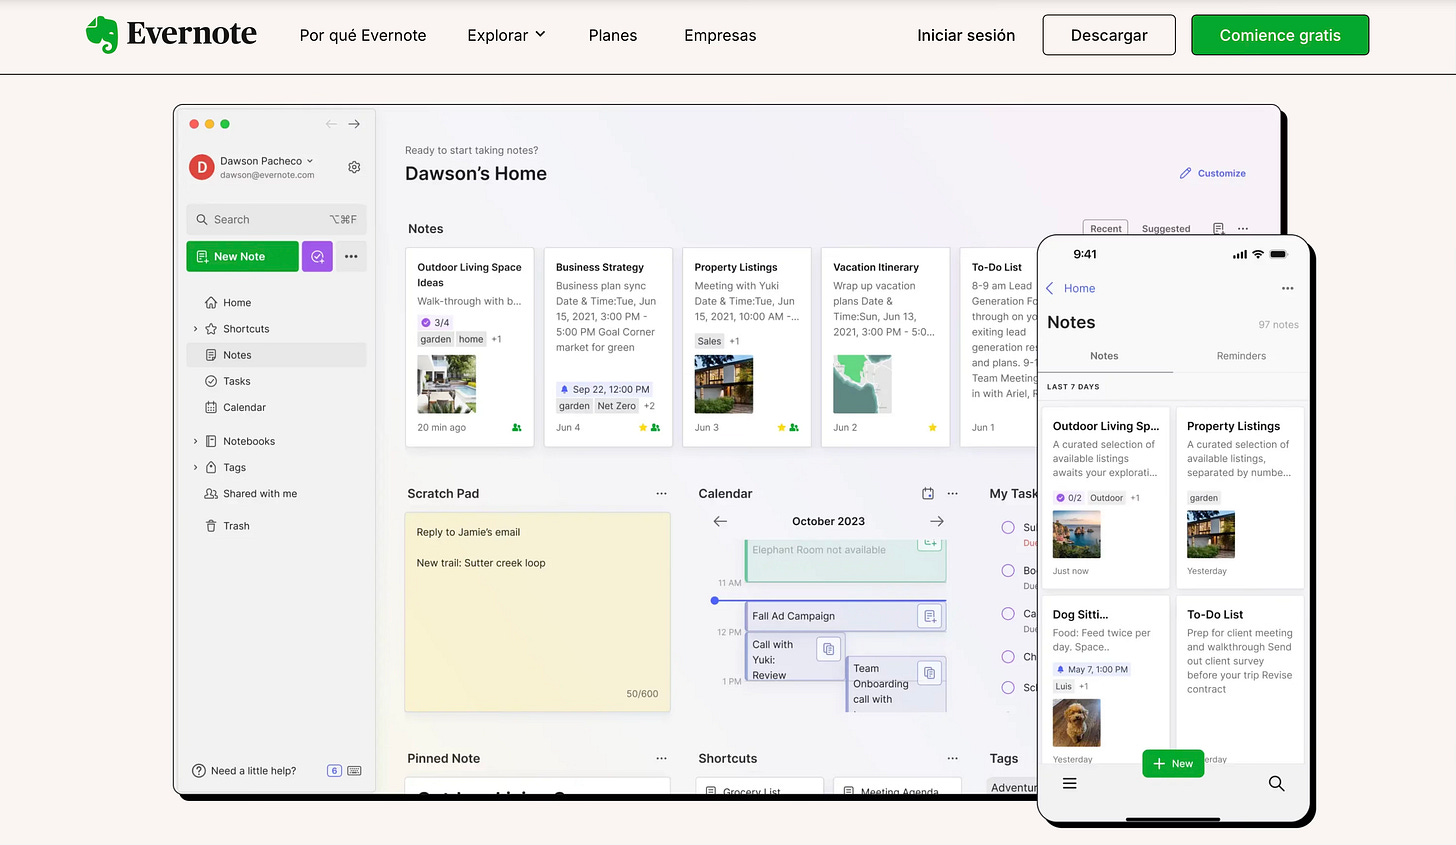Expand the Shortcuts tree item
Image resolution: width=1456 pixels, height=845 pixels.
(x=195, y=329)
